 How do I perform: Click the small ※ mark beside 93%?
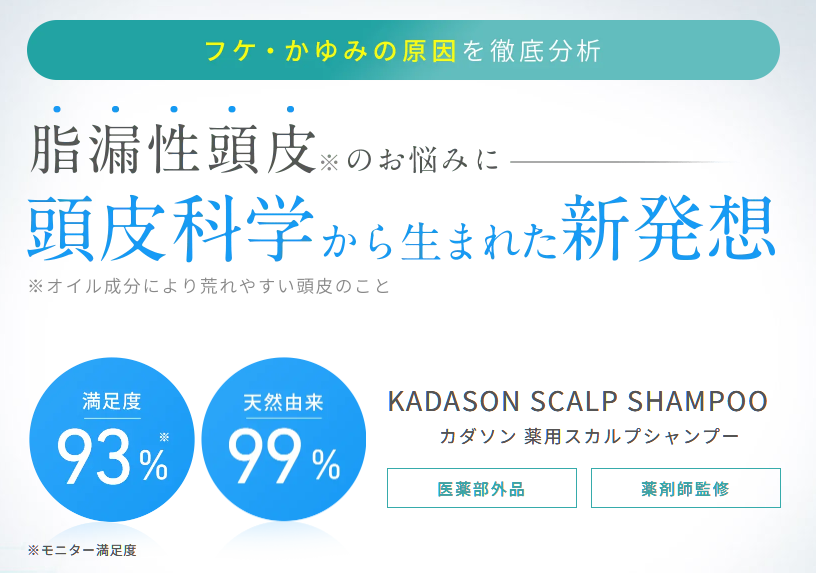[164, 437]
